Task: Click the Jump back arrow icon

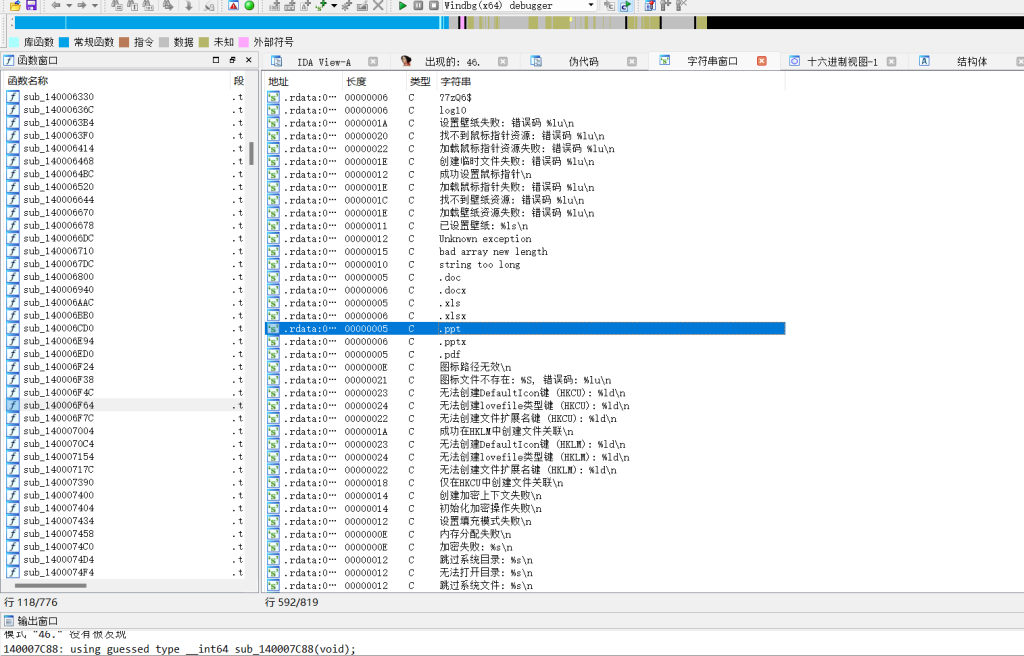Action: click(56, 6)
